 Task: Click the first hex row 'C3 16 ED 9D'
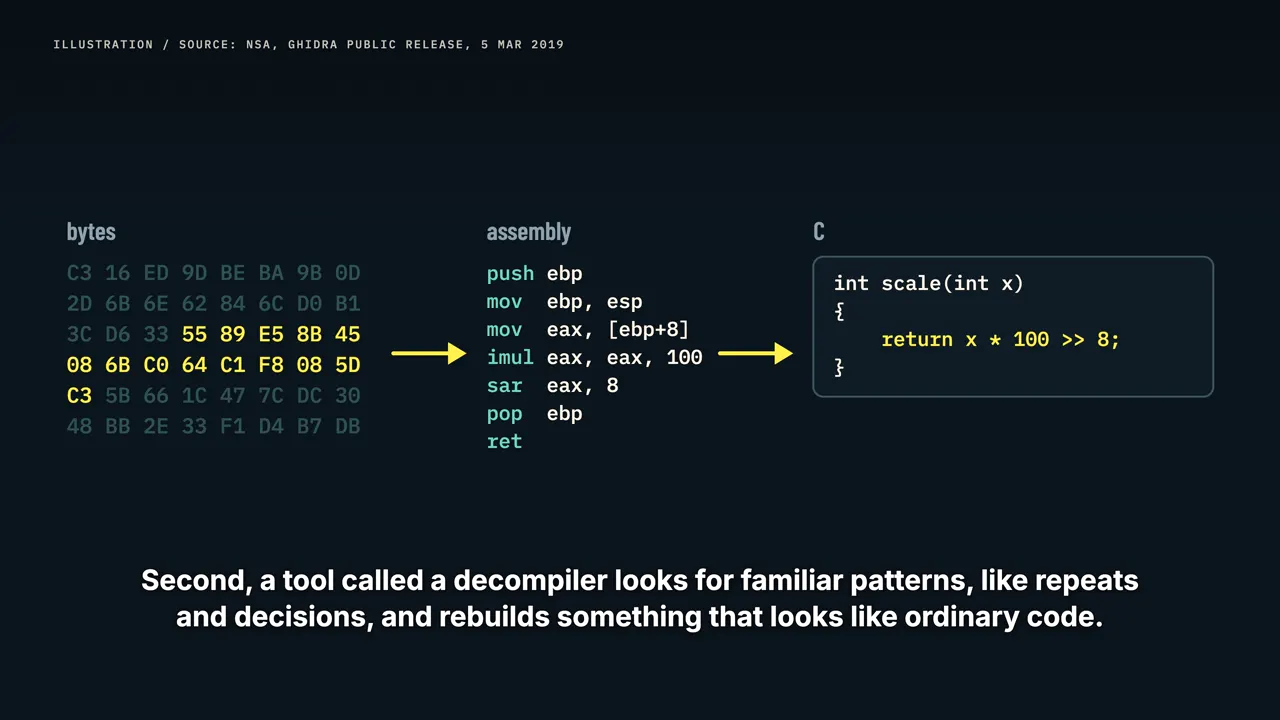point(213,273)
